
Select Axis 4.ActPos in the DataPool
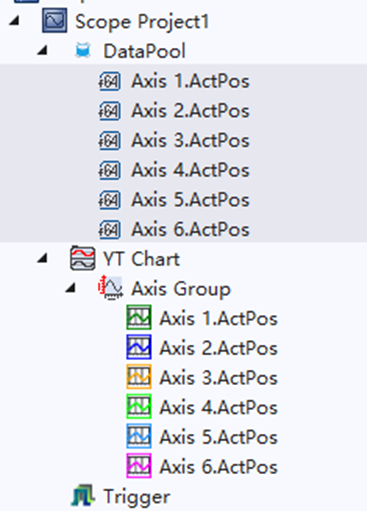pyautogui.click(x=183, y=170)
